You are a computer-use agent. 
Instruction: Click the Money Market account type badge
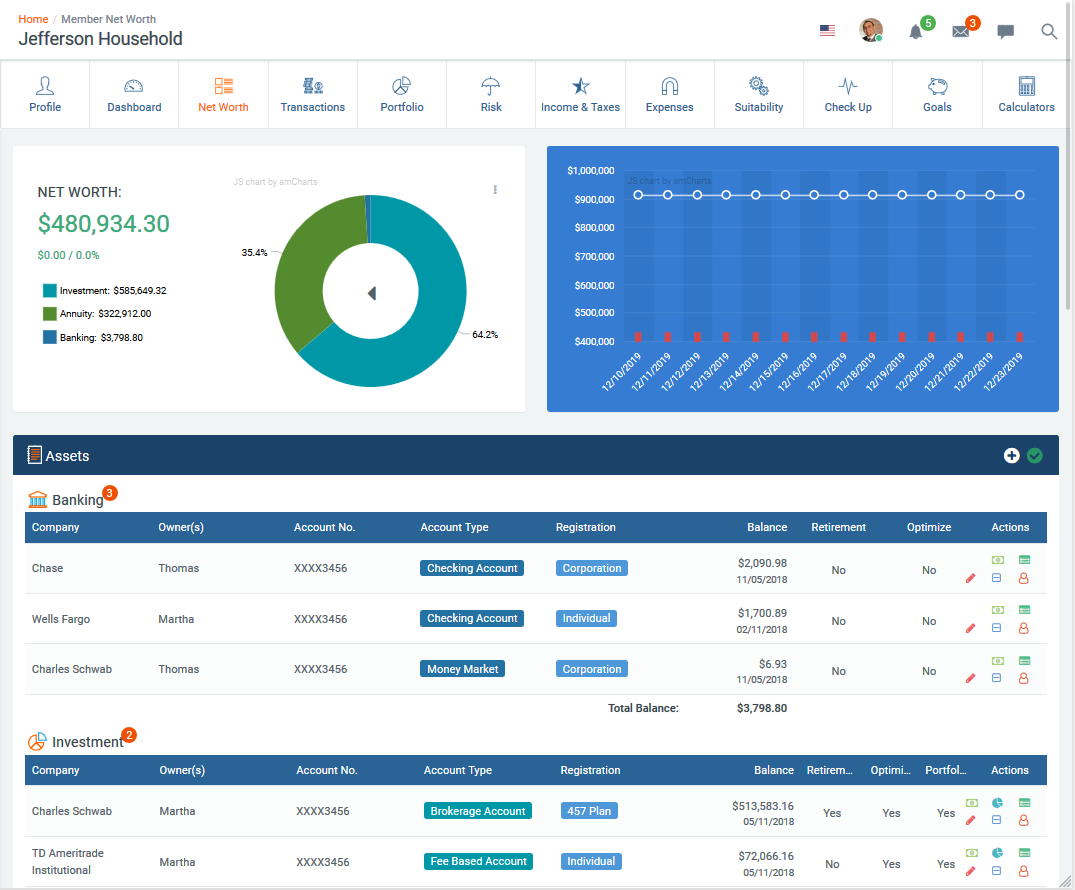click(x=462, y=669)
